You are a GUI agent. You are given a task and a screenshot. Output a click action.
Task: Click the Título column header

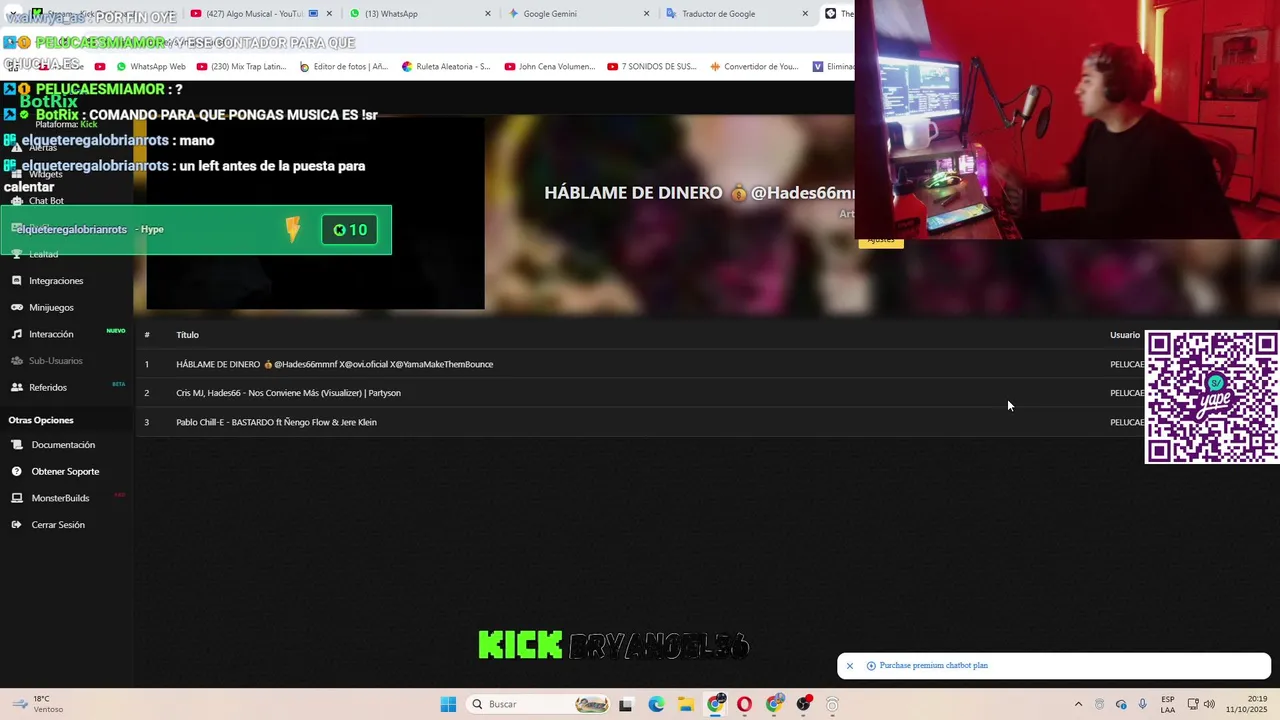(x=187, y=335)
